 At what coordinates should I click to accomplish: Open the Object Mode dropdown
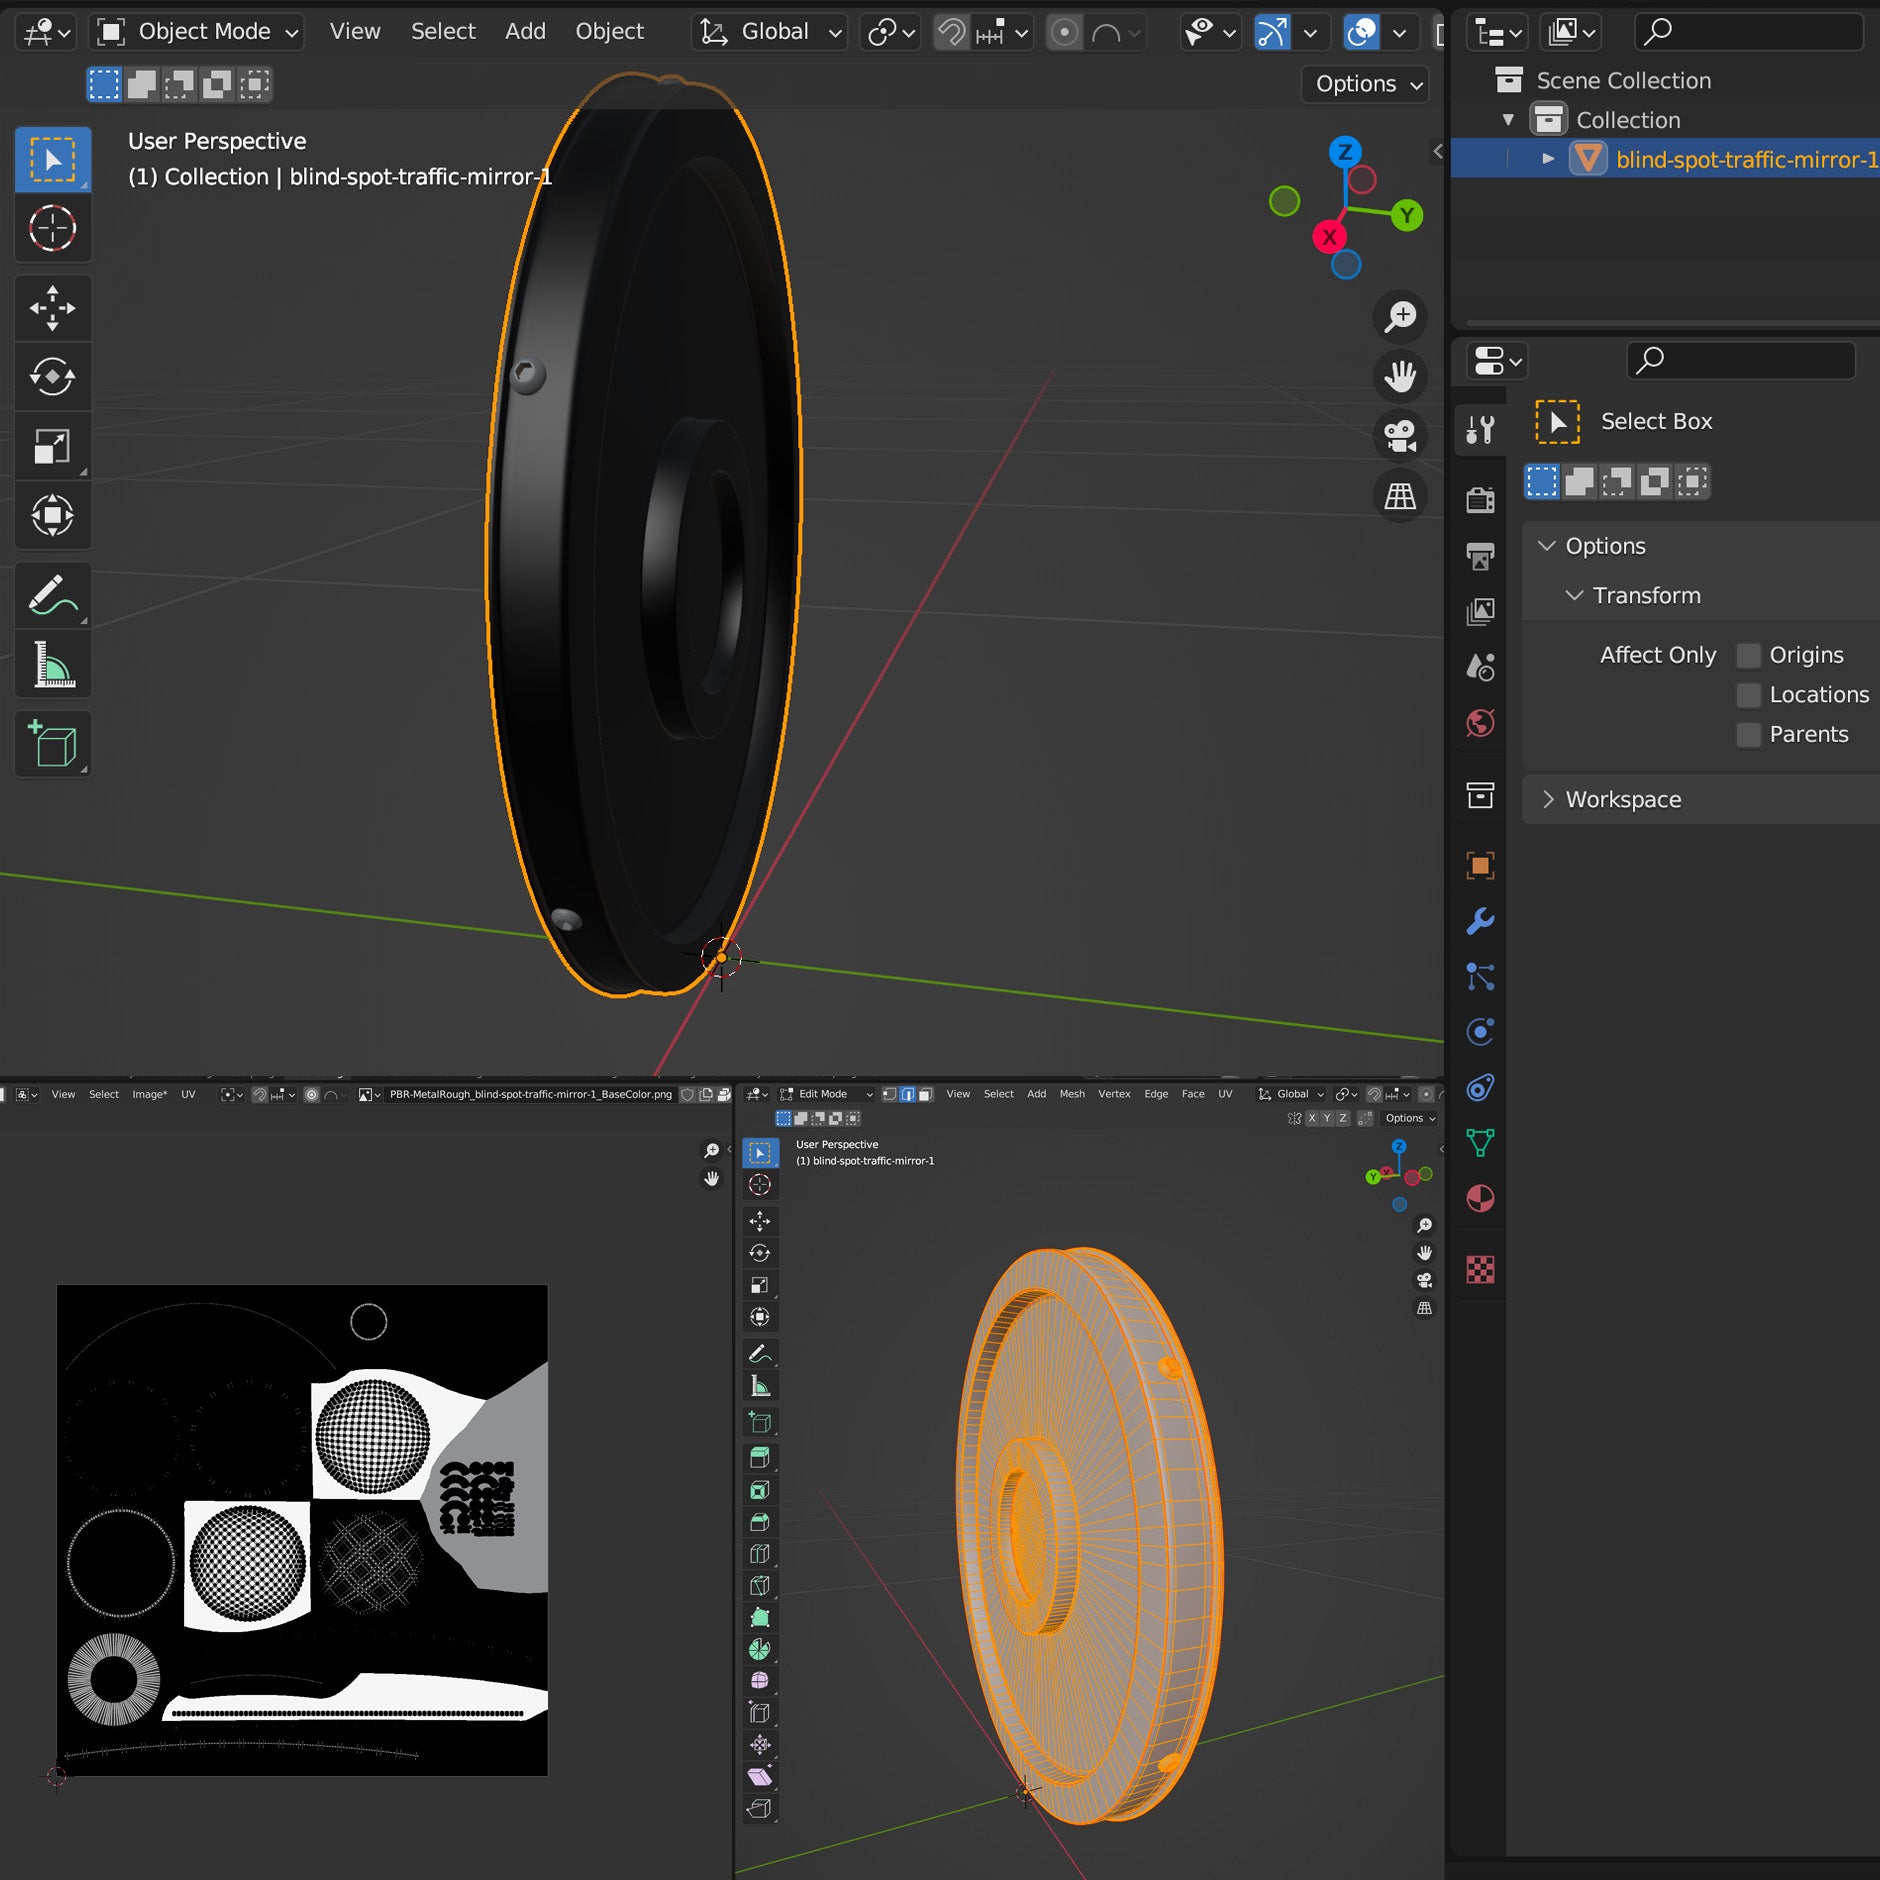[x=196, y=32]
